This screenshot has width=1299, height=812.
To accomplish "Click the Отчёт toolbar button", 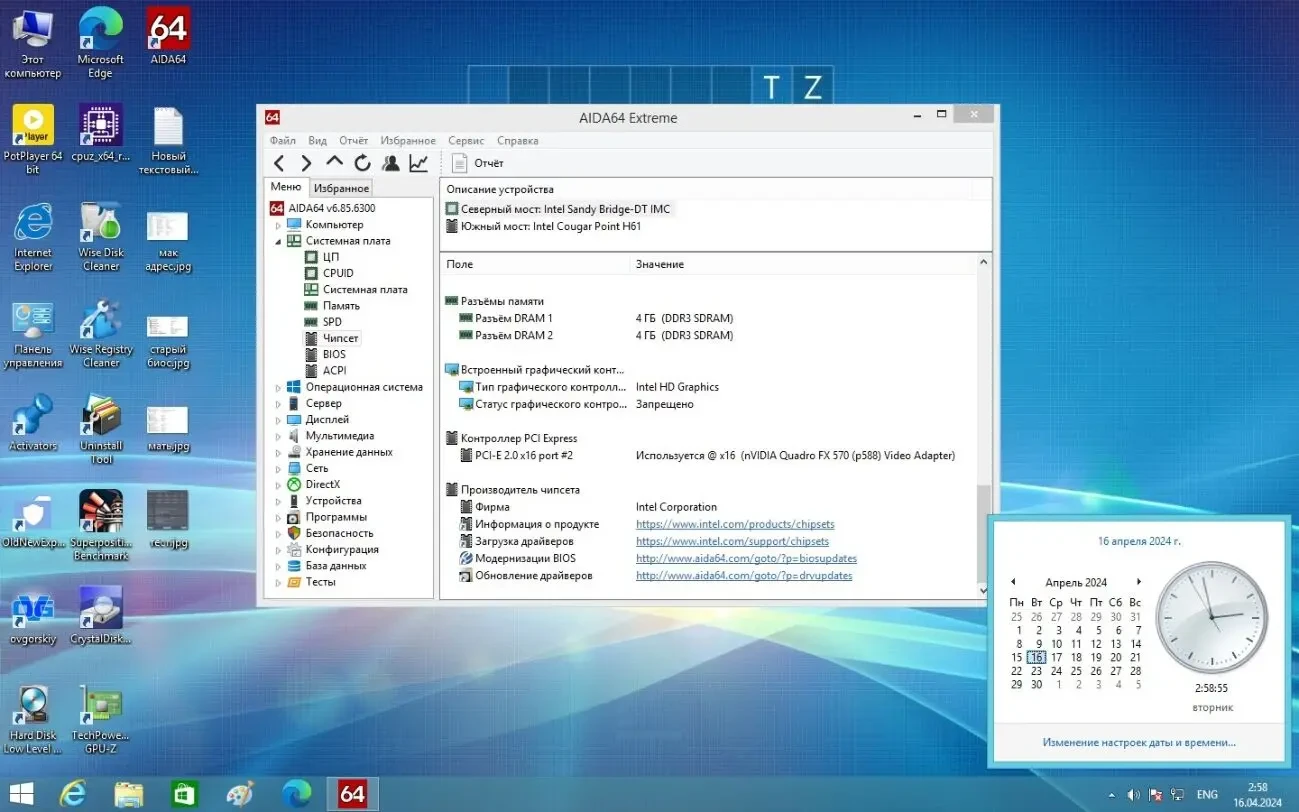I will coord(481,161).
